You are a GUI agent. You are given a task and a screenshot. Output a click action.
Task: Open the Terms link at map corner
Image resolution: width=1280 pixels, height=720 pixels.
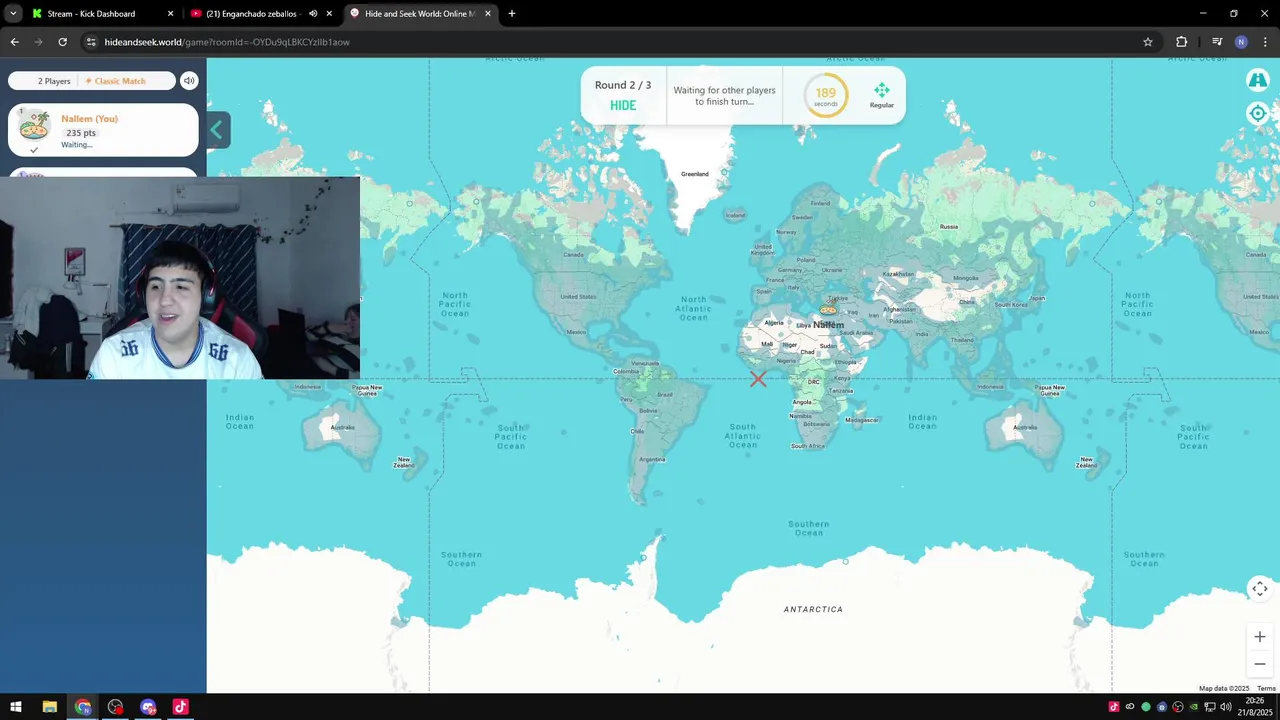point(1266,688)
